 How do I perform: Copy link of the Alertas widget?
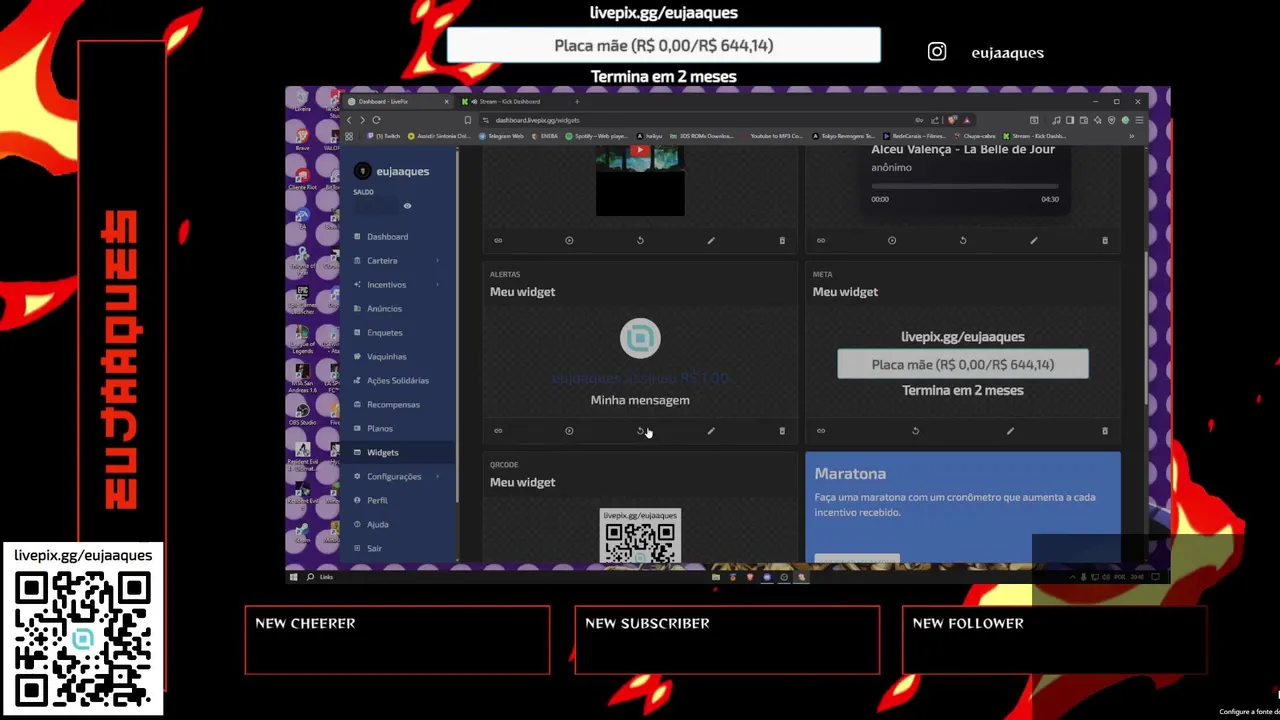tap(498, 431)
